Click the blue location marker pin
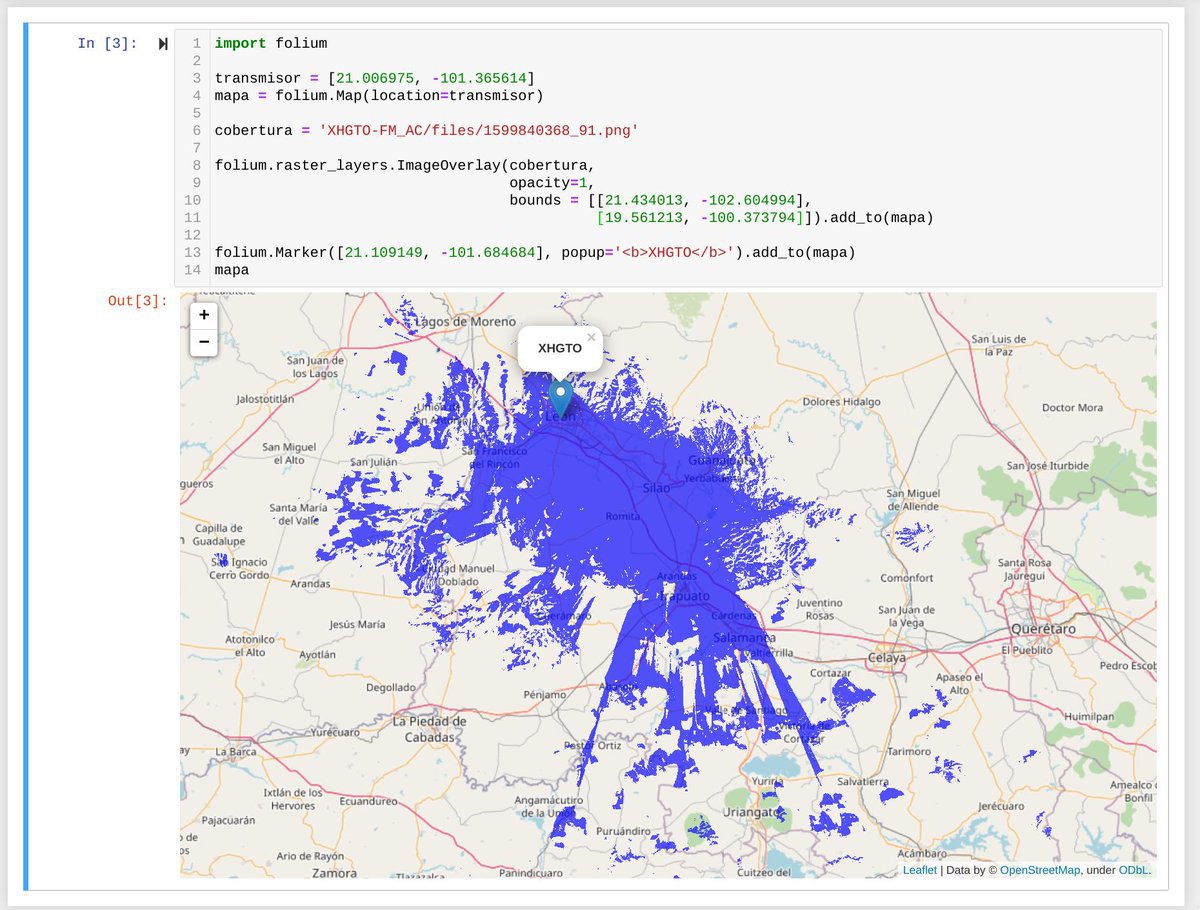 [x=561, y=398]
